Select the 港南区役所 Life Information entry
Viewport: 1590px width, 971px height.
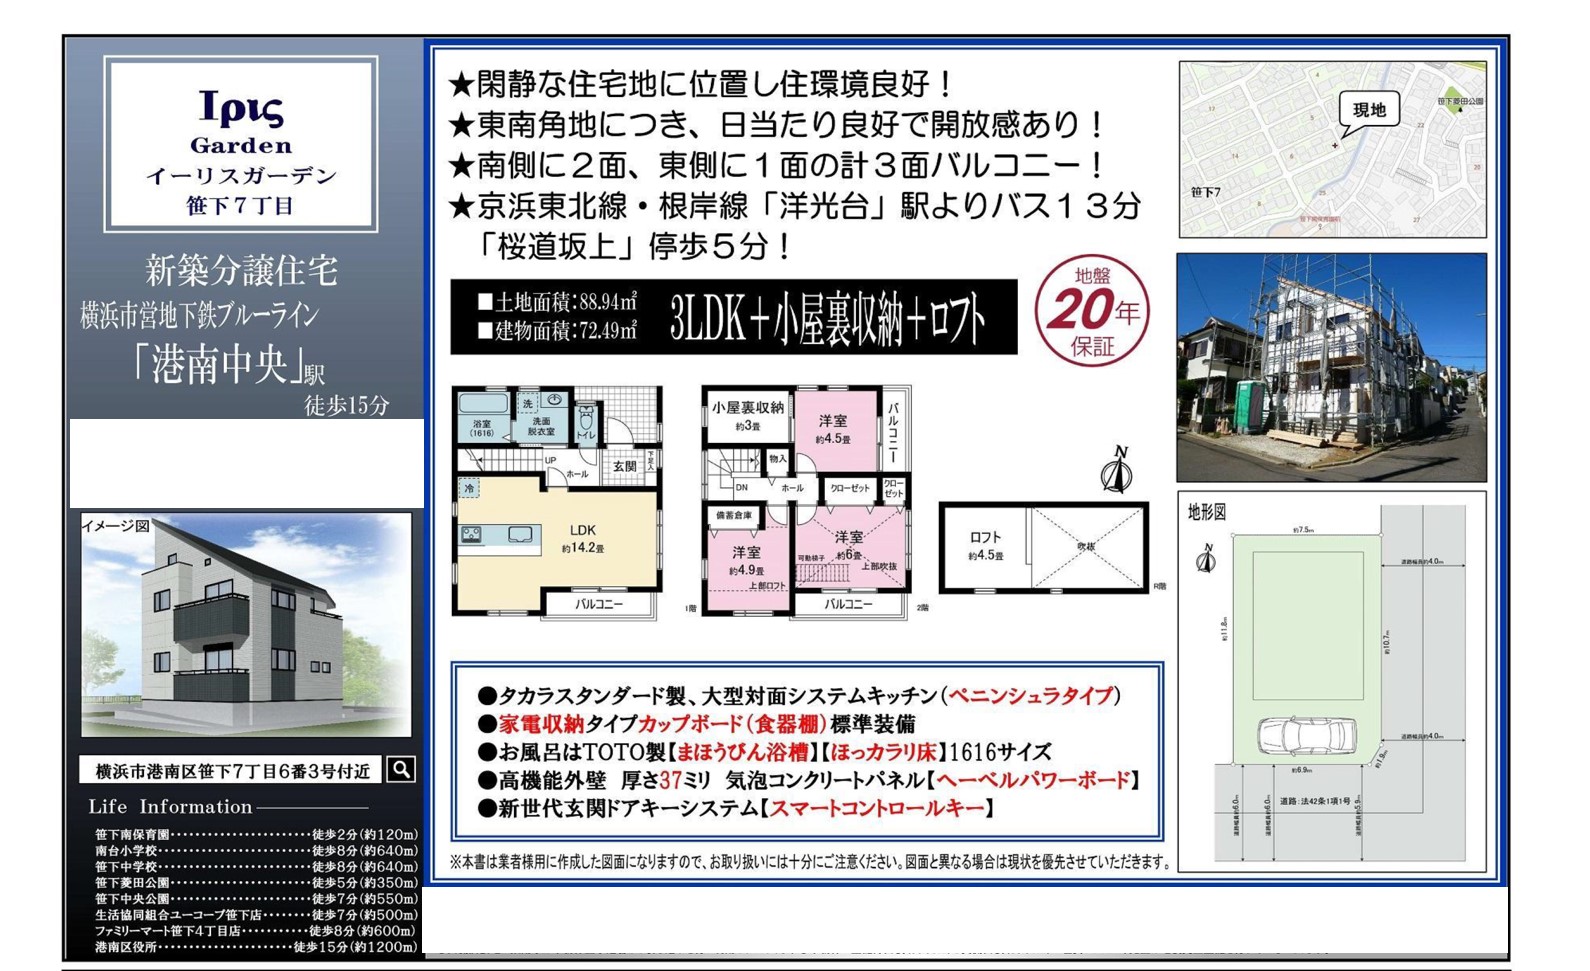(255, 946)
